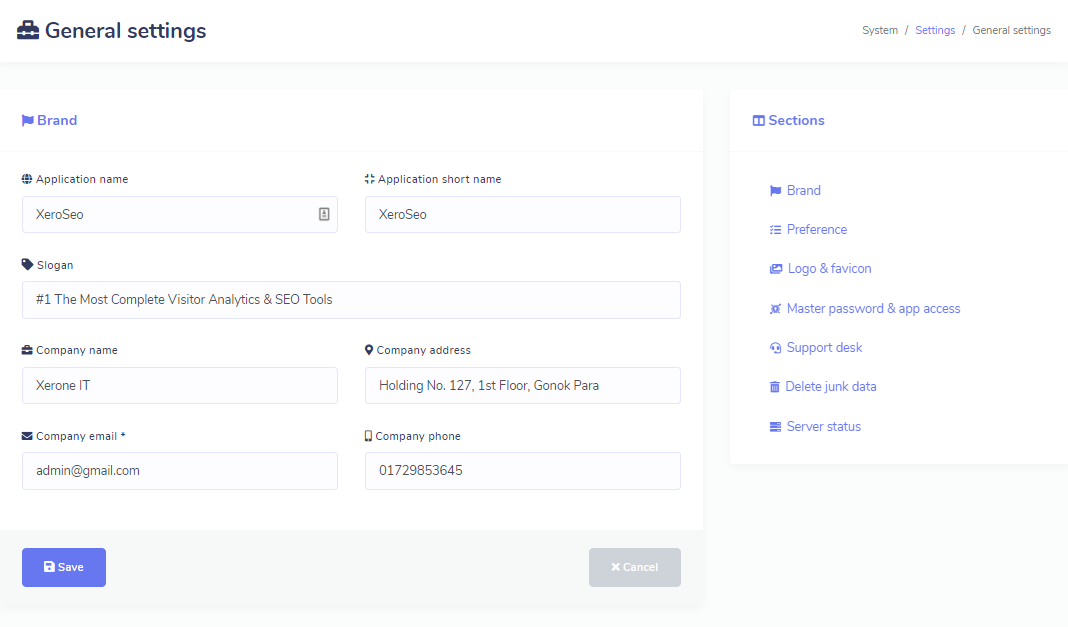
Task: Click the Logo & favicon images icon
Action: tap(775, 269)
